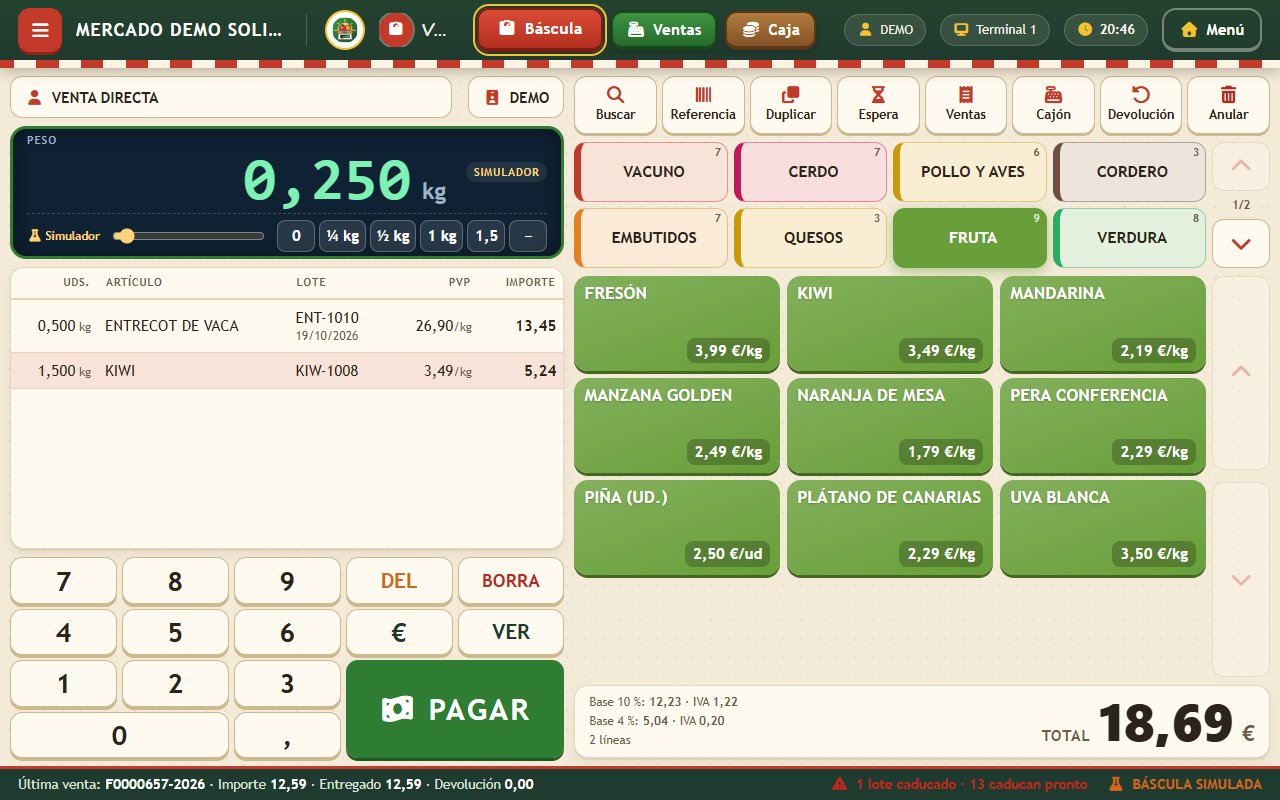Open the hamburger menu icon
Image resolution: width=1280 pixels, height=800 pixels.
pyautogui.click(x=40, y=30)
